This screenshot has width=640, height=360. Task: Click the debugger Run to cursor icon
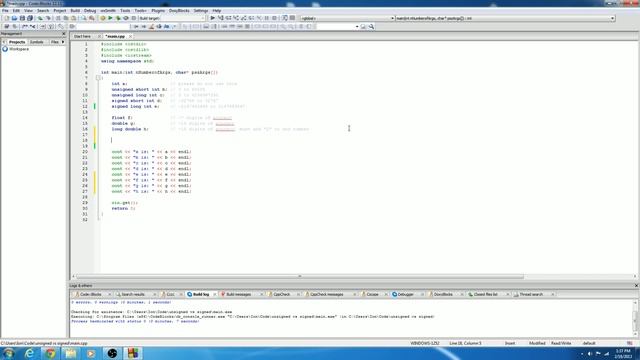tap(220, 18)
